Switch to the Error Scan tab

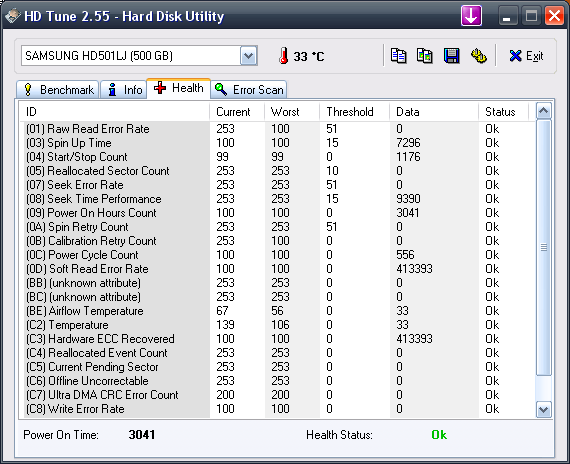tap(249, 89)
